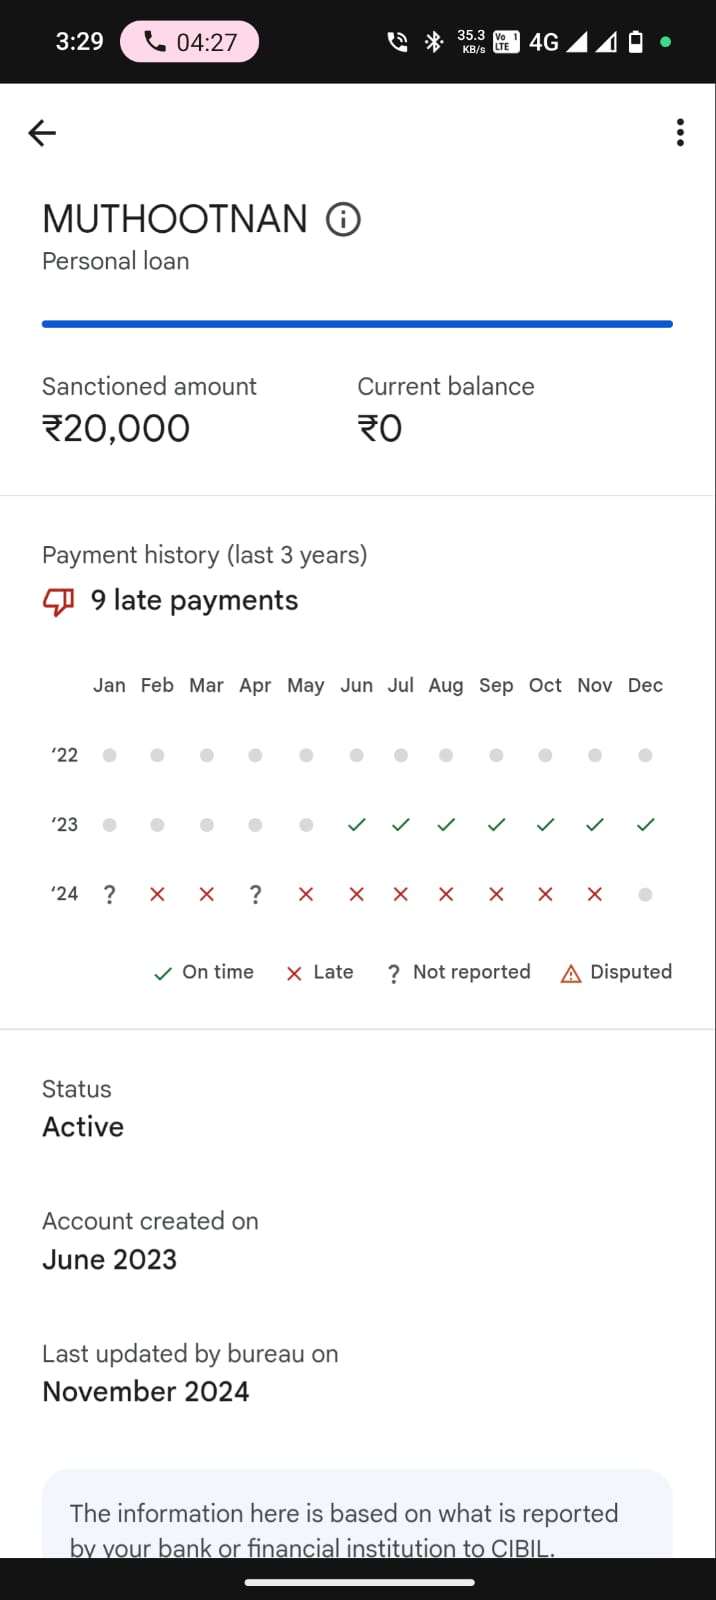716x1600 pixels.
Task: Tap the December 2023 on-time checkmark
Action: click(x=646, y=825)
